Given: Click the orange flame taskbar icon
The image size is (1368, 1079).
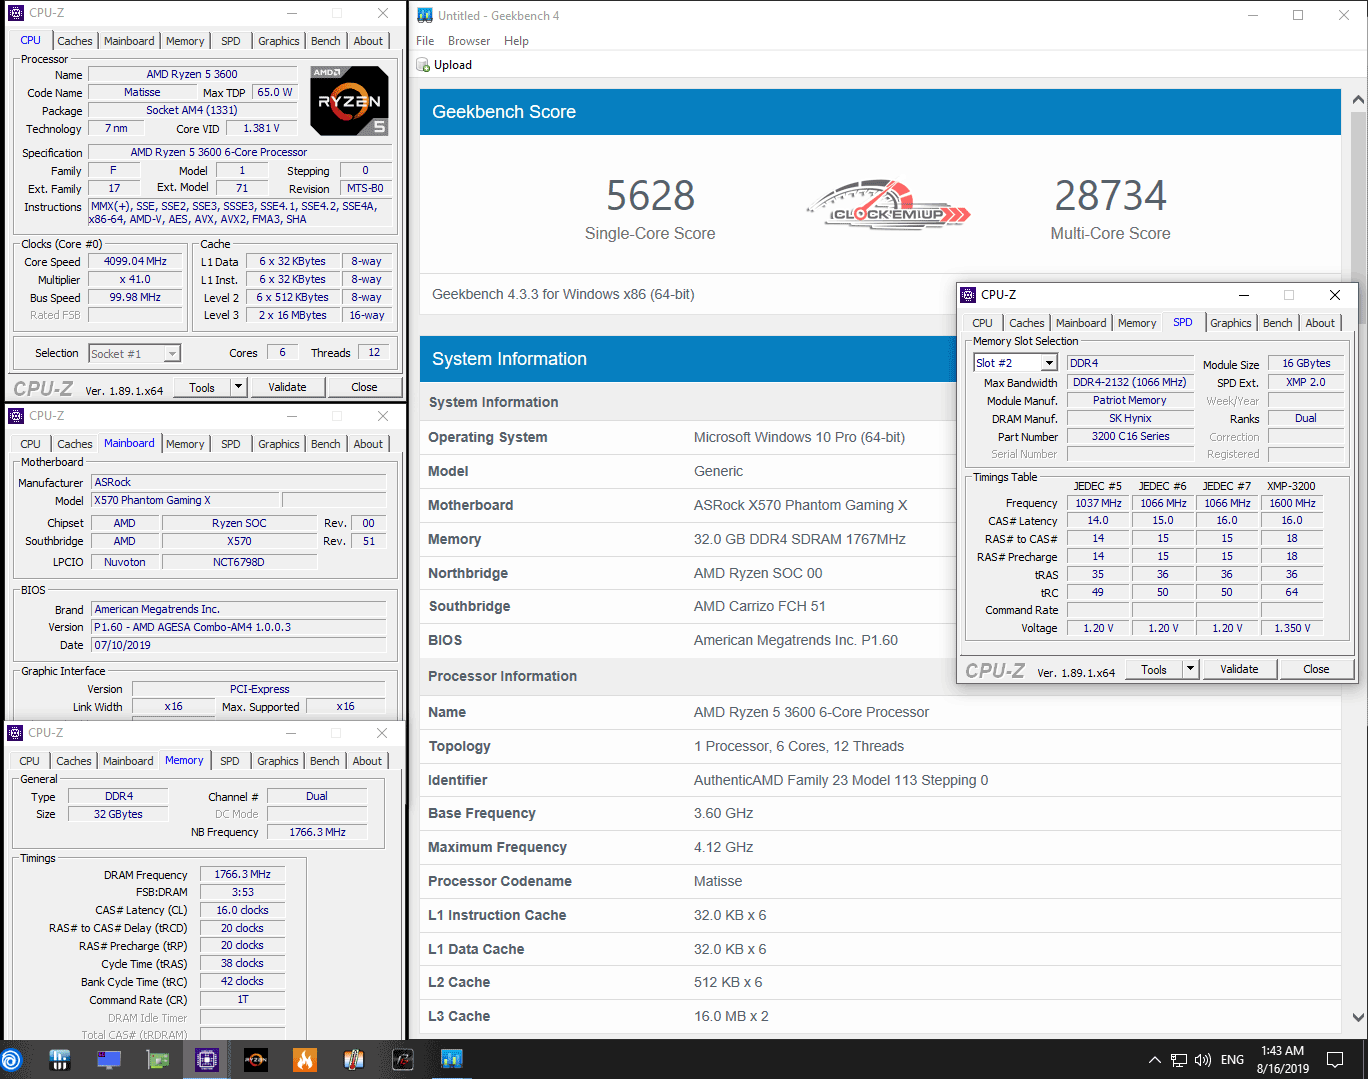Looking at the screenshot, I should [305, 1059].
